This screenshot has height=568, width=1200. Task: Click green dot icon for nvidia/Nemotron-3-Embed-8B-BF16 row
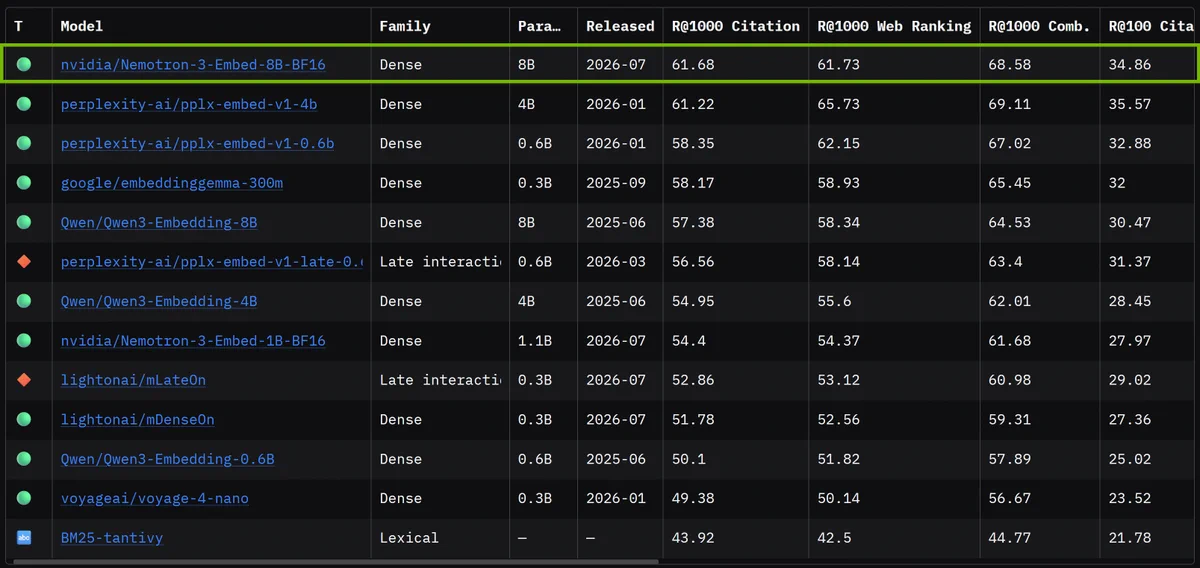click(x=24, y=64)
